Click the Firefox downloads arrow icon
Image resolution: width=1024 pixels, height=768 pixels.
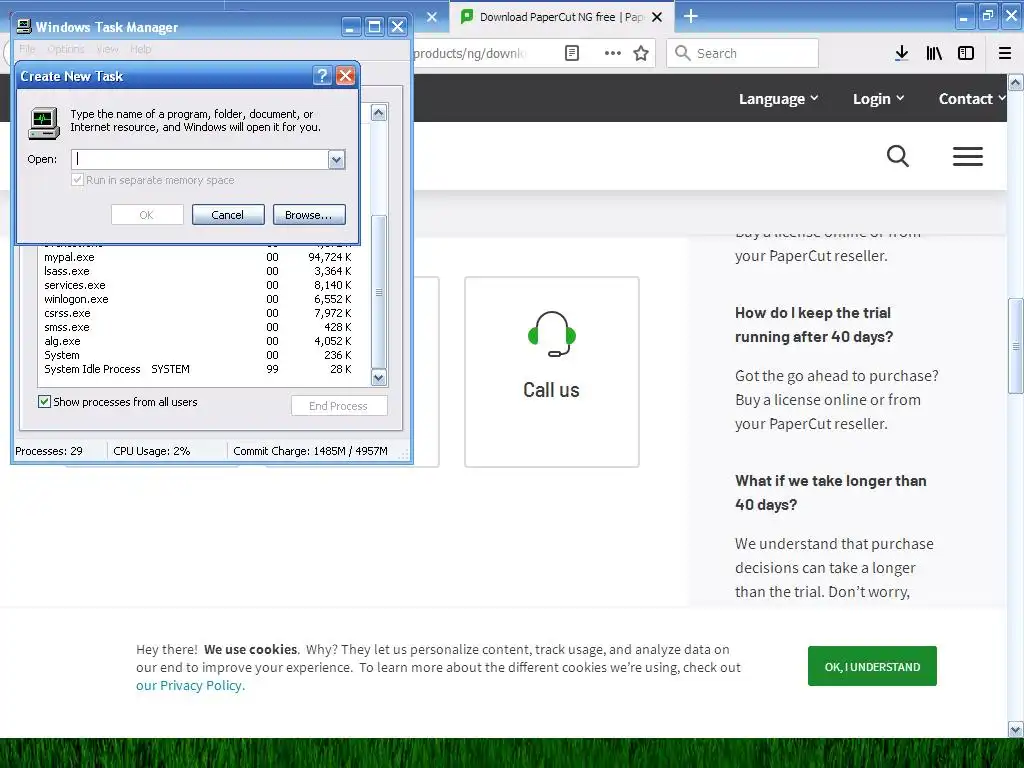click(x=901, y=54)
